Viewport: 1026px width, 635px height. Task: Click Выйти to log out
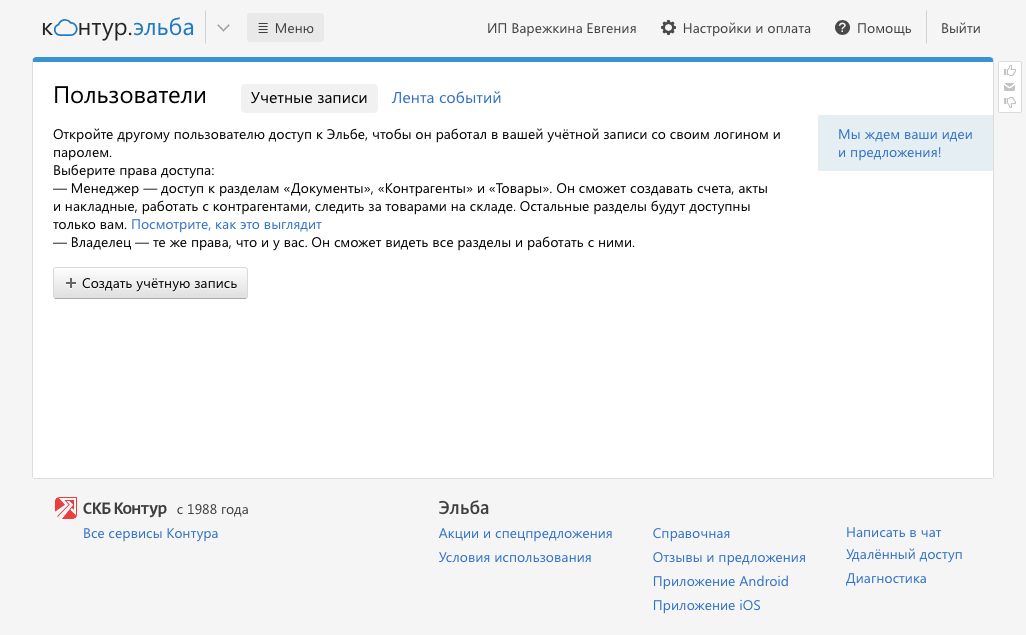(x=961, y=28)
